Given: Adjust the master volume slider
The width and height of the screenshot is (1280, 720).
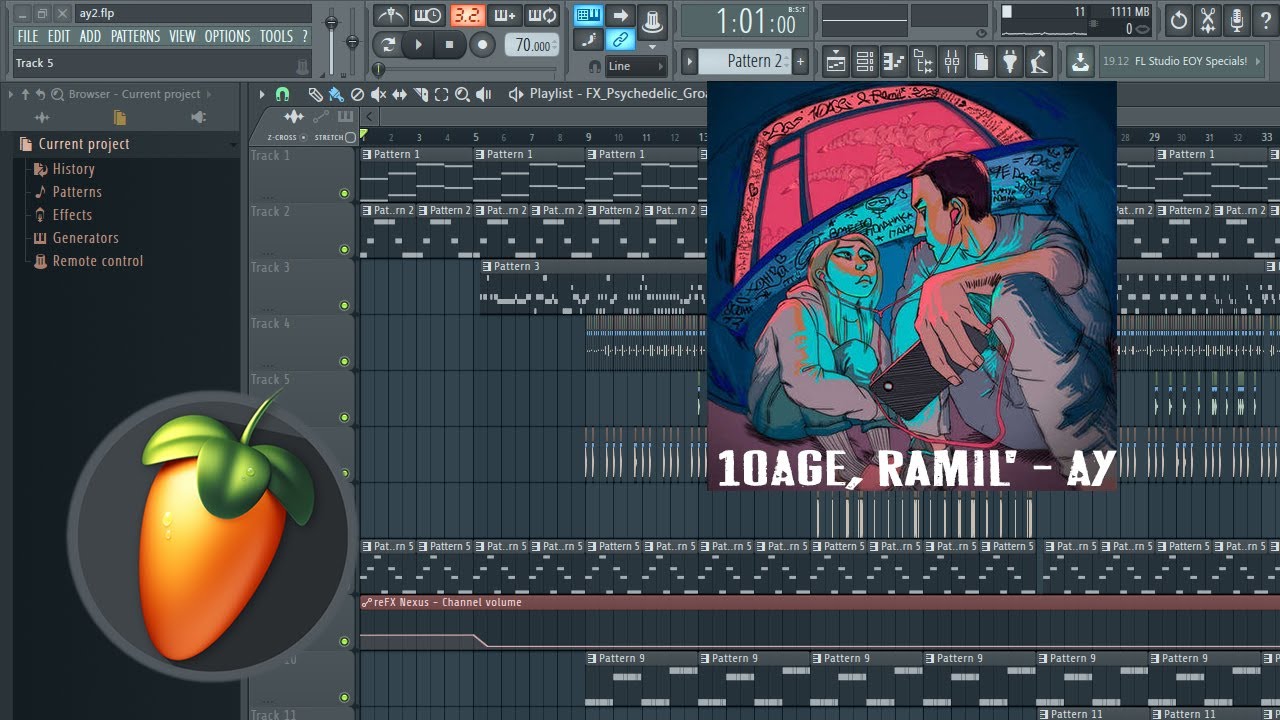Looking at the screenshot, I should point(331,20).
